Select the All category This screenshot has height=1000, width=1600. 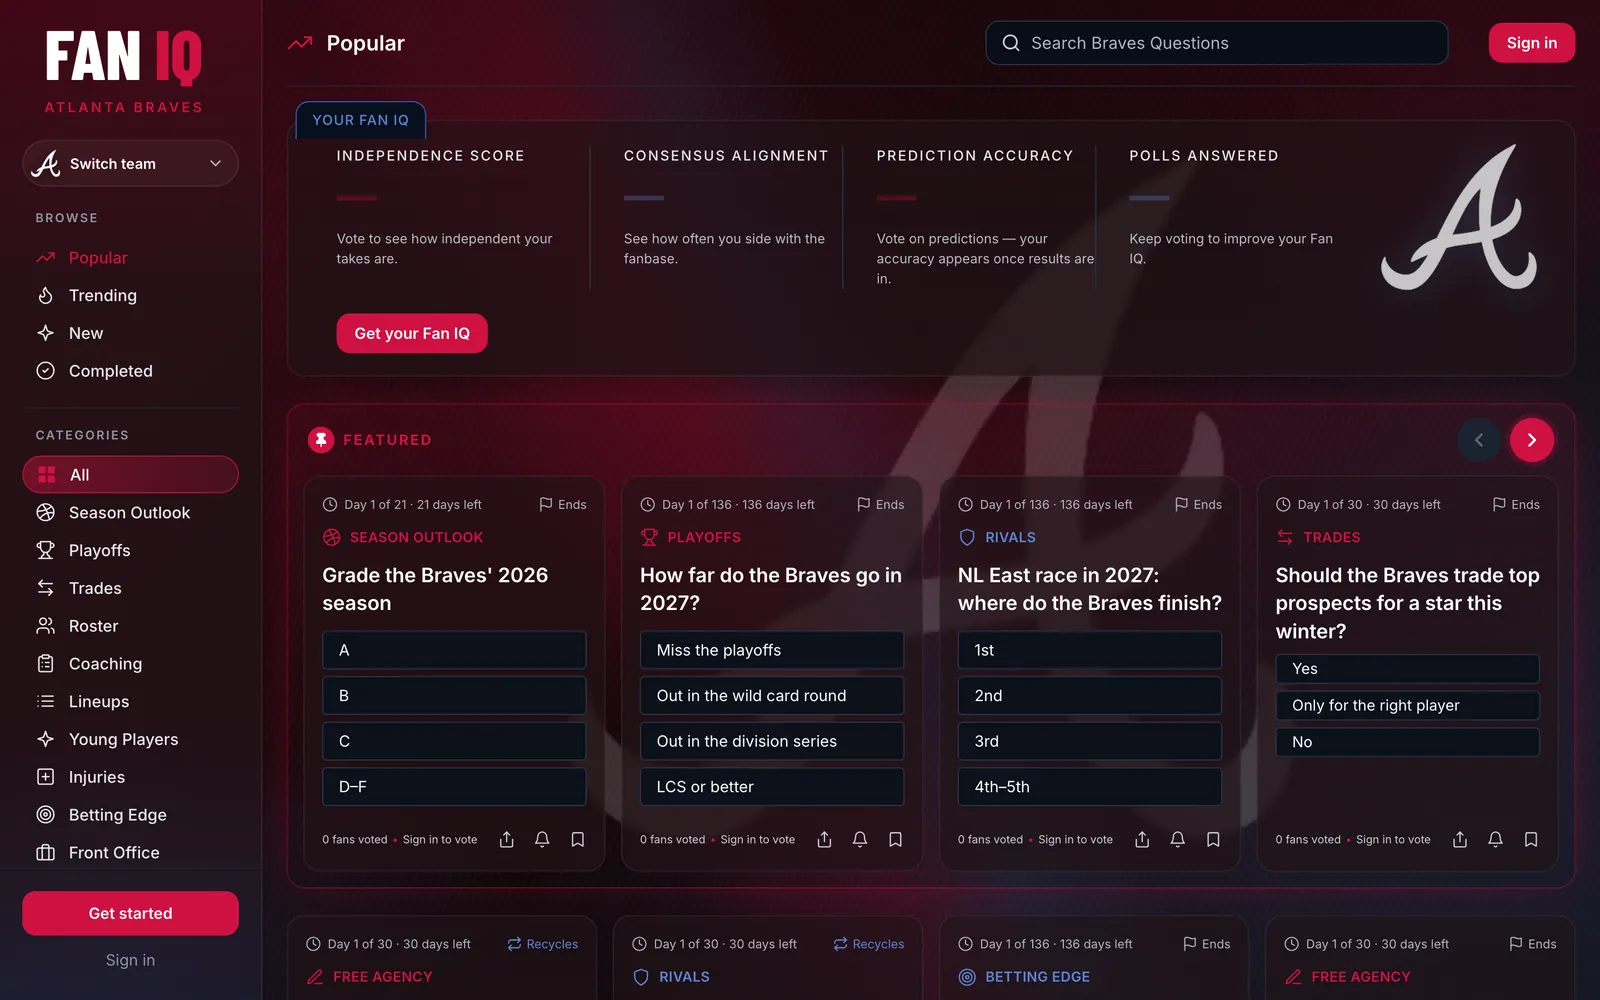130,475
